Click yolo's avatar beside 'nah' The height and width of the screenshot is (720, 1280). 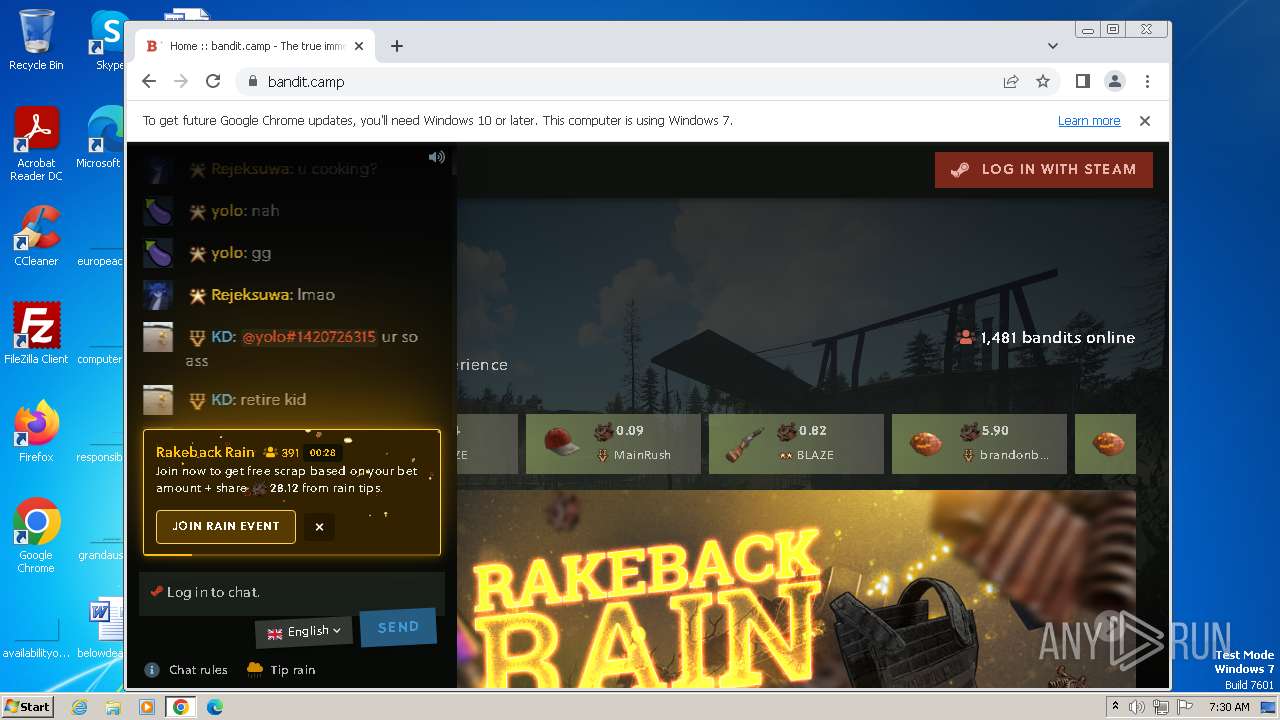click(158, 211)
